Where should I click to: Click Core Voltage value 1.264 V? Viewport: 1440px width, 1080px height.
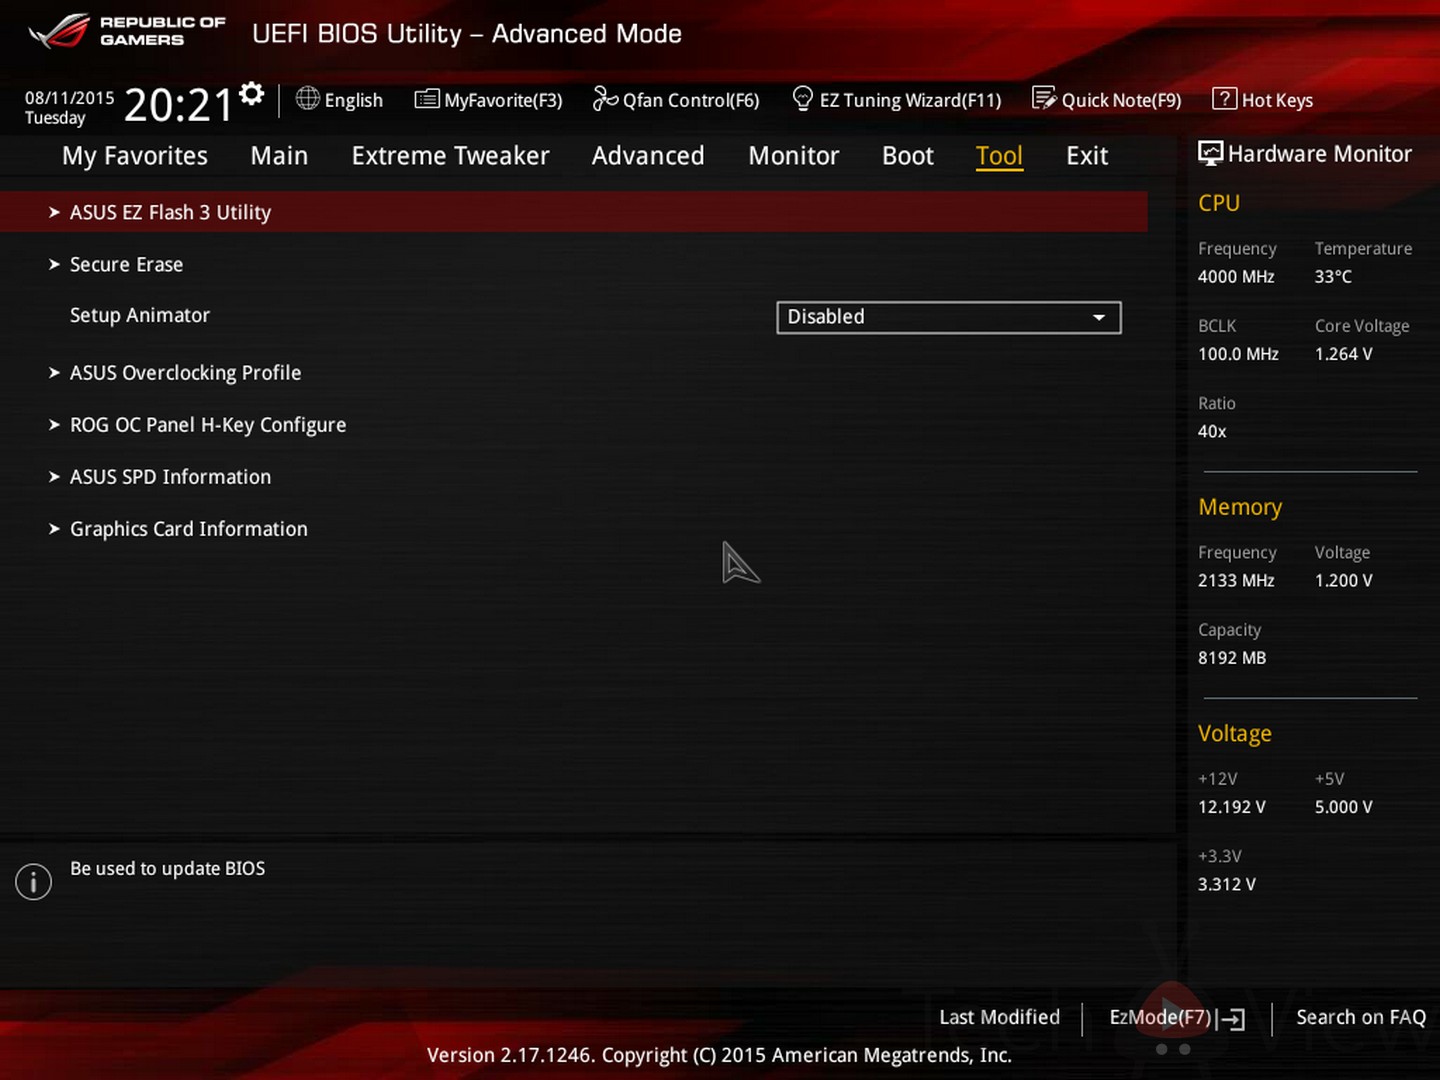pyautogui.click(x=1344, y=354)
